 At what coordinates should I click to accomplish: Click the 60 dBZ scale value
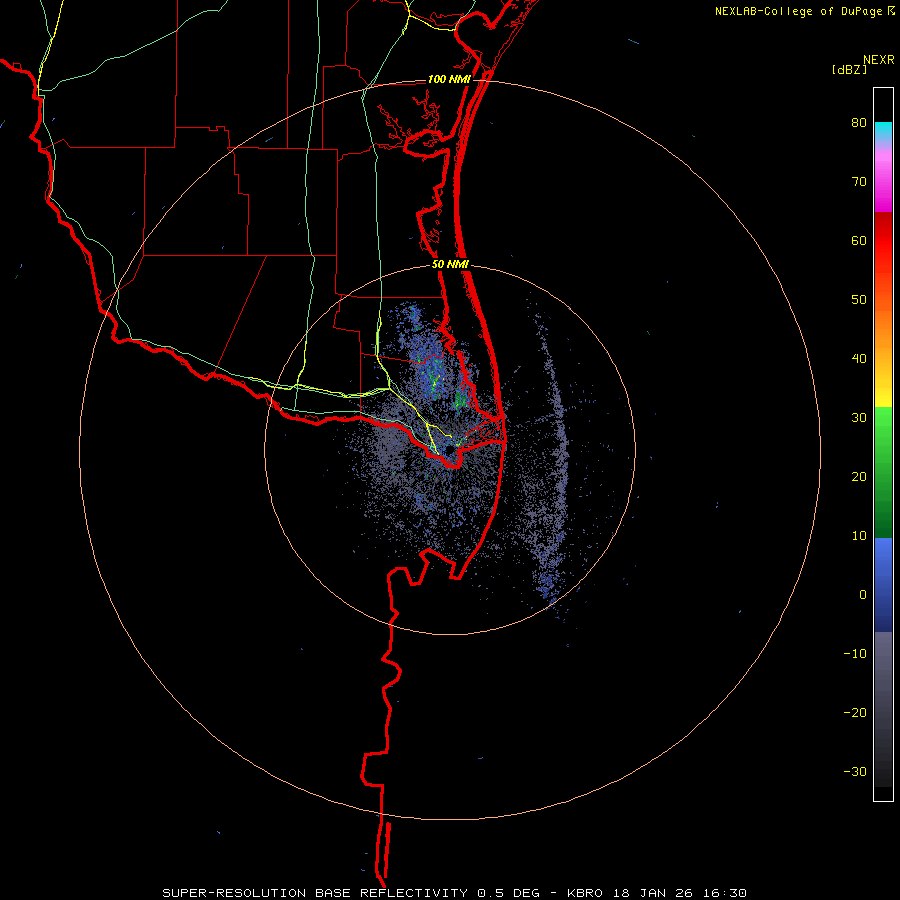pos(859,240)
